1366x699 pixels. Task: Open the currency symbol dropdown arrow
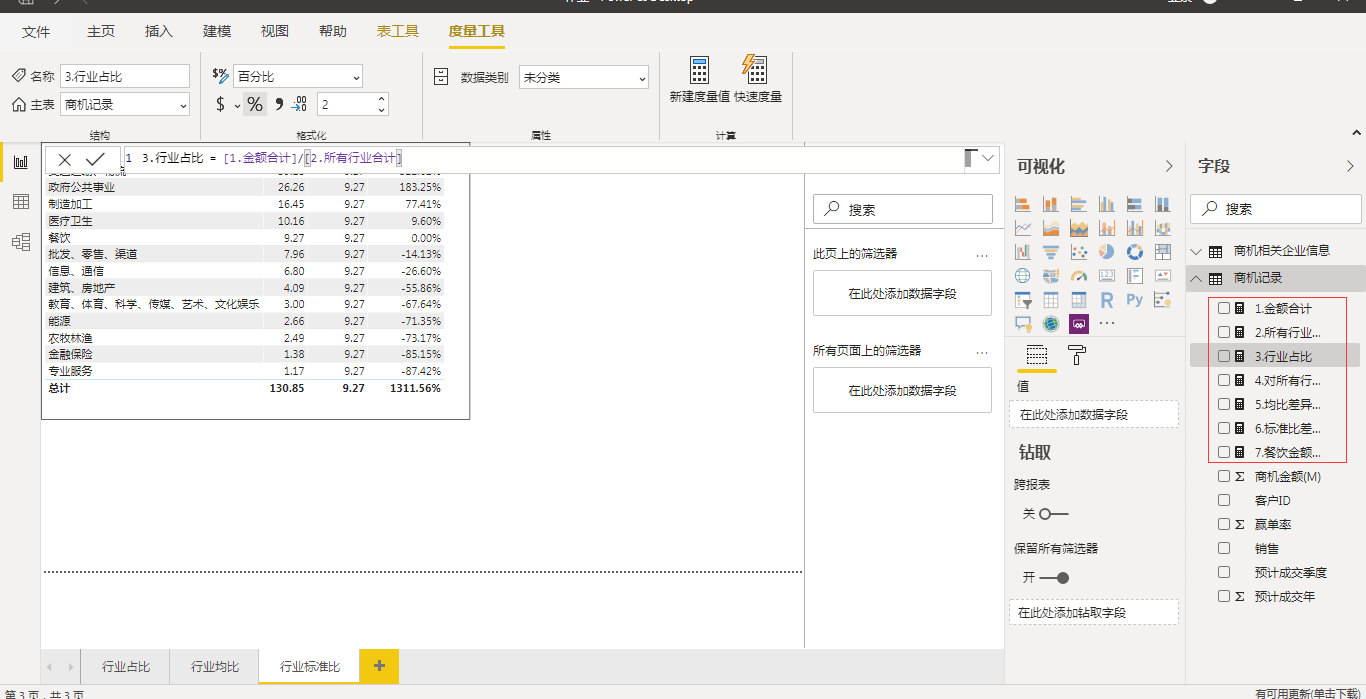tap(237, 105)
